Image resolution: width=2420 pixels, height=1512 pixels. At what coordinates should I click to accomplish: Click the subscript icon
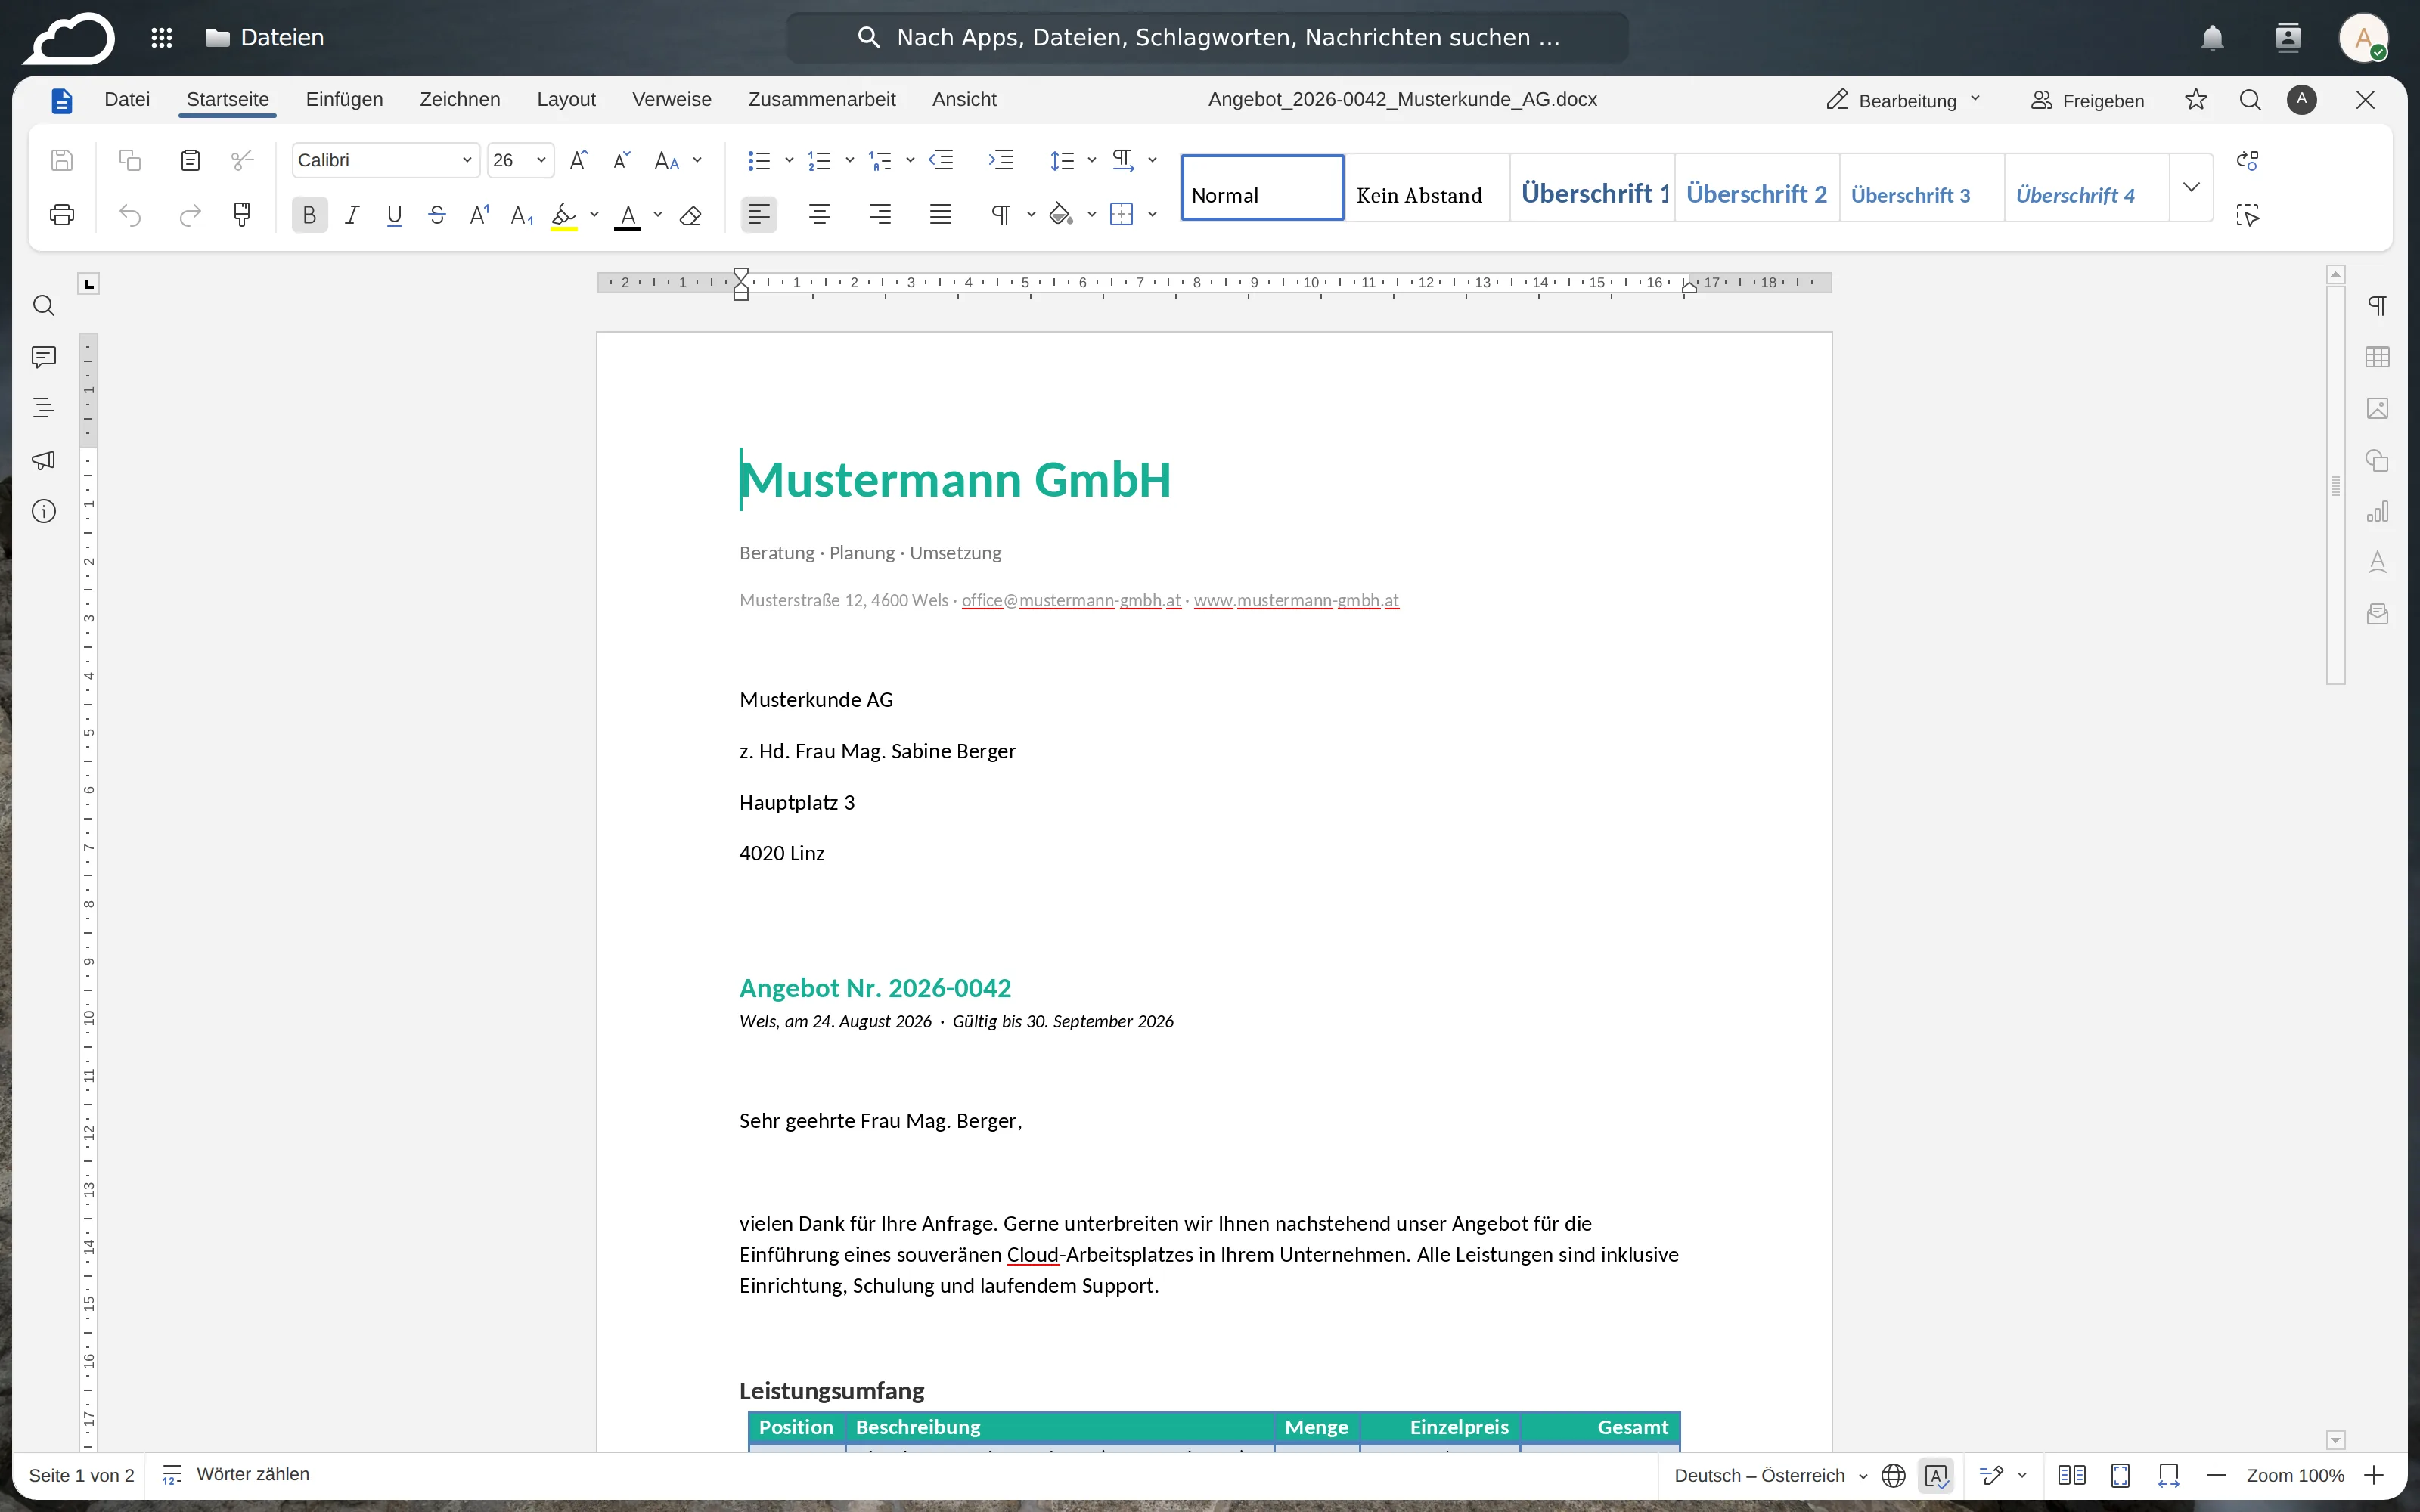(x=522, y=215)
